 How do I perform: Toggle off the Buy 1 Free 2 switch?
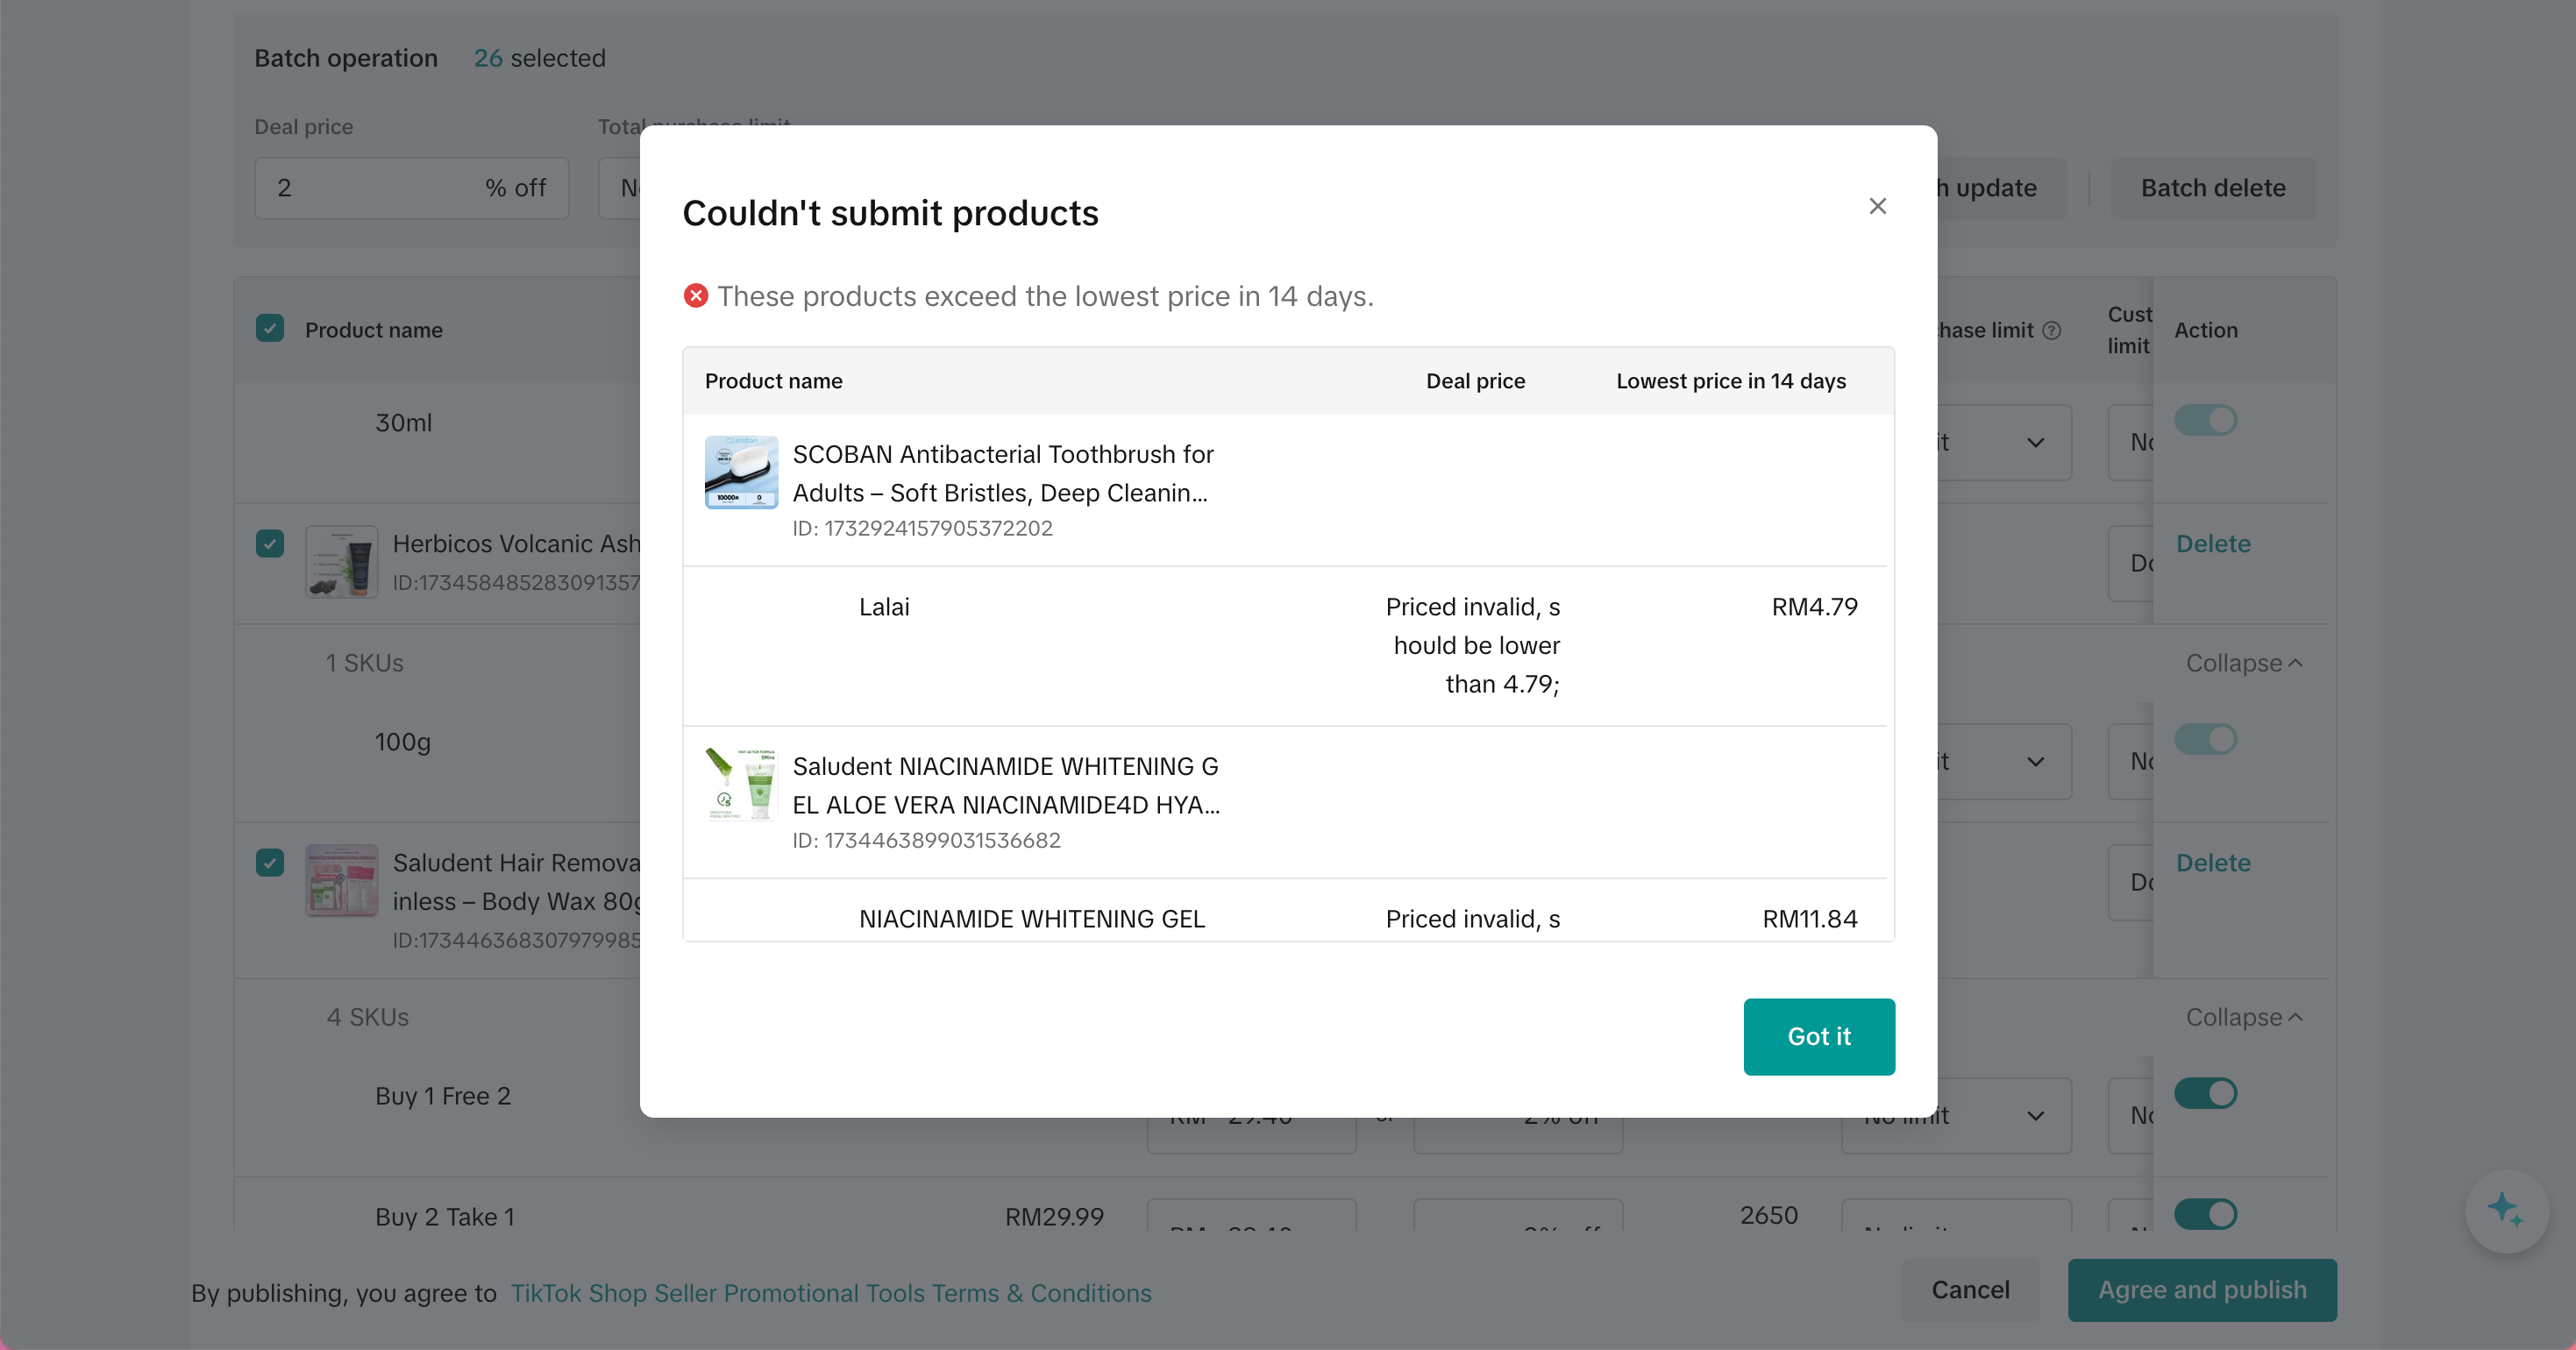[x=2205, y=1093]
